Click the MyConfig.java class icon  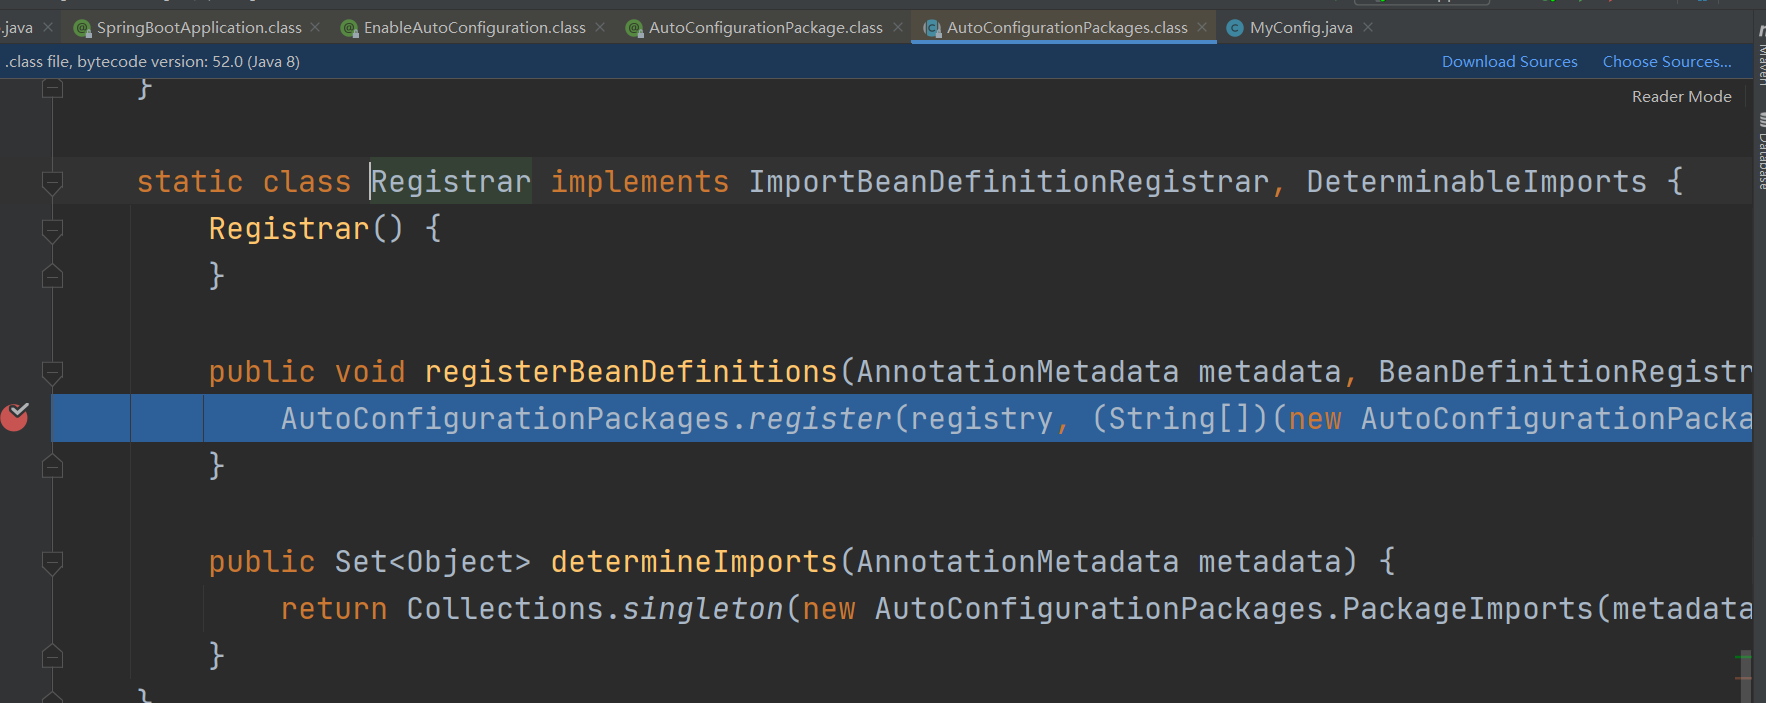click(1235, 28)
